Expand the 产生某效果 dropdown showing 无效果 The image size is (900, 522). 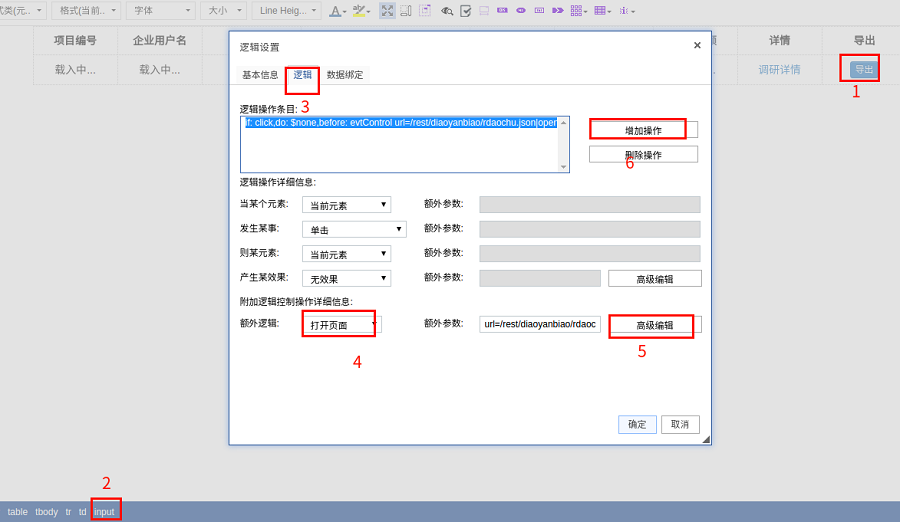(346, 279)
